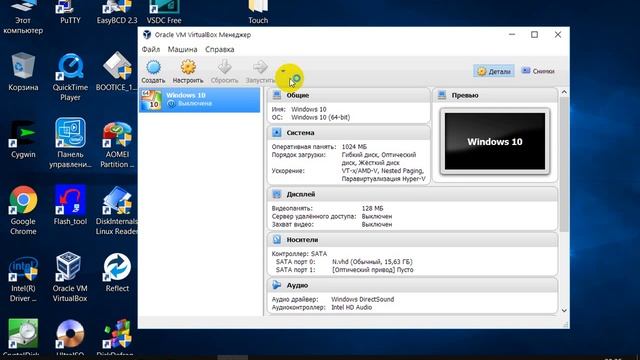Select the Панель управления desktop icon
Viewport: 640px width, 360px height.
70,143
